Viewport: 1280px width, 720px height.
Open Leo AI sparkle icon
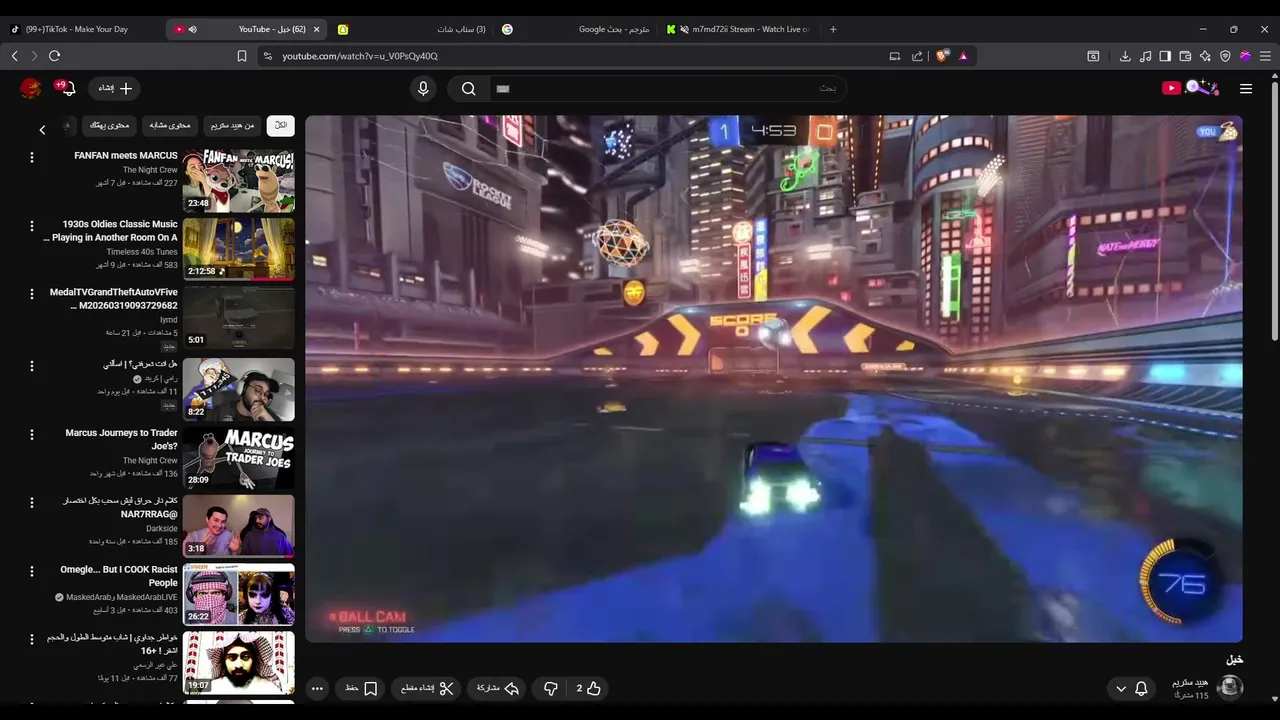pos(1205,56)
